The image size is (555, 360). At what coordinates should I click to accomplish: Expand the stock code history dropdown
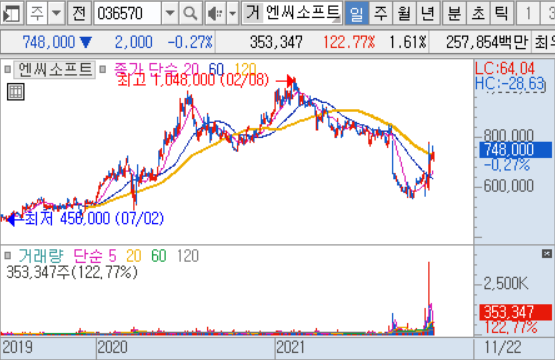[x=170, y=13]
